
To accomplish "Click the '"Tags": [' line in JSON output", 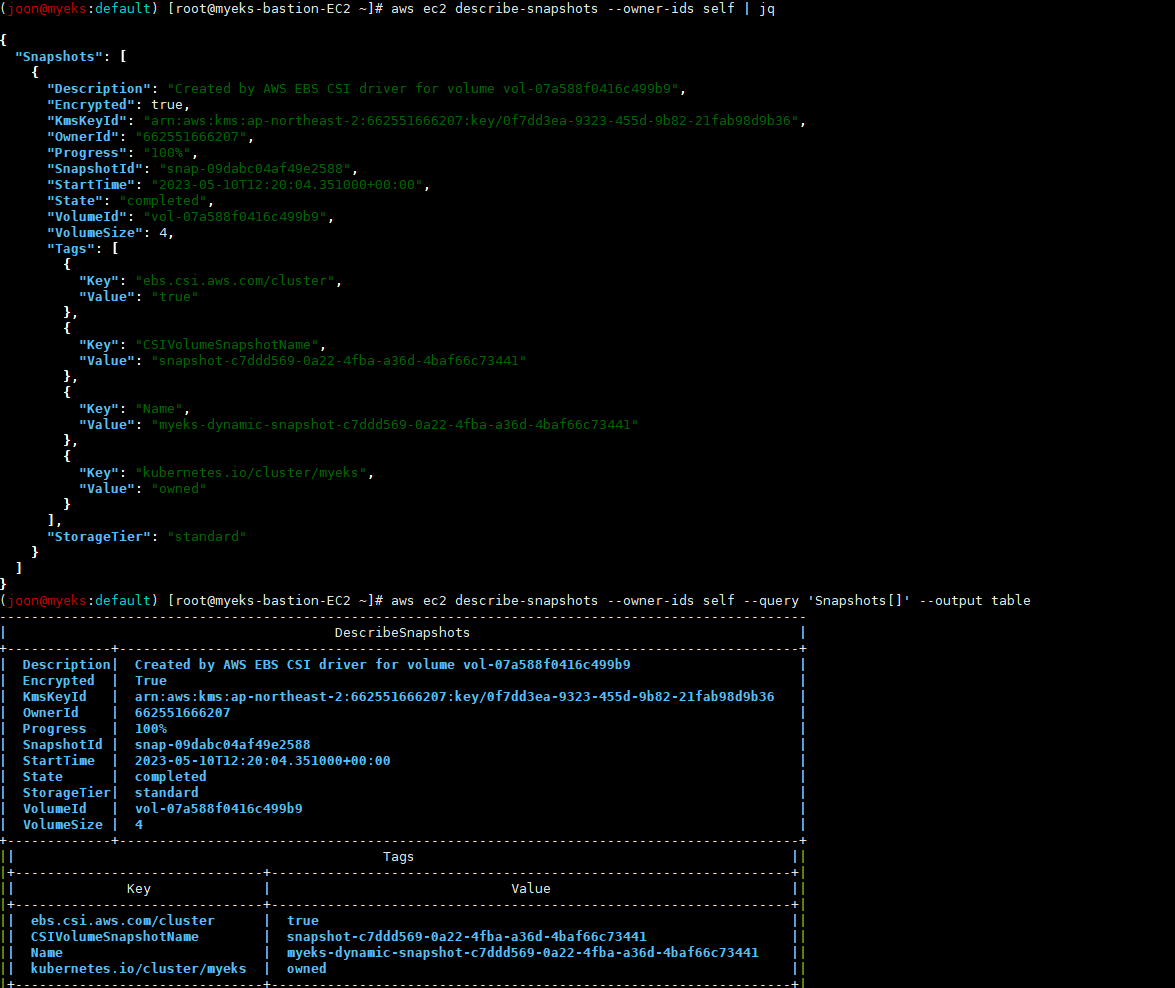I will [82, 249].
